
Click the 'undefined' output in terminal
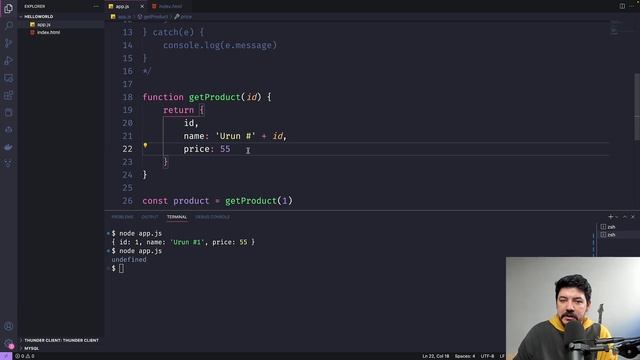click(x=129, y=260)
